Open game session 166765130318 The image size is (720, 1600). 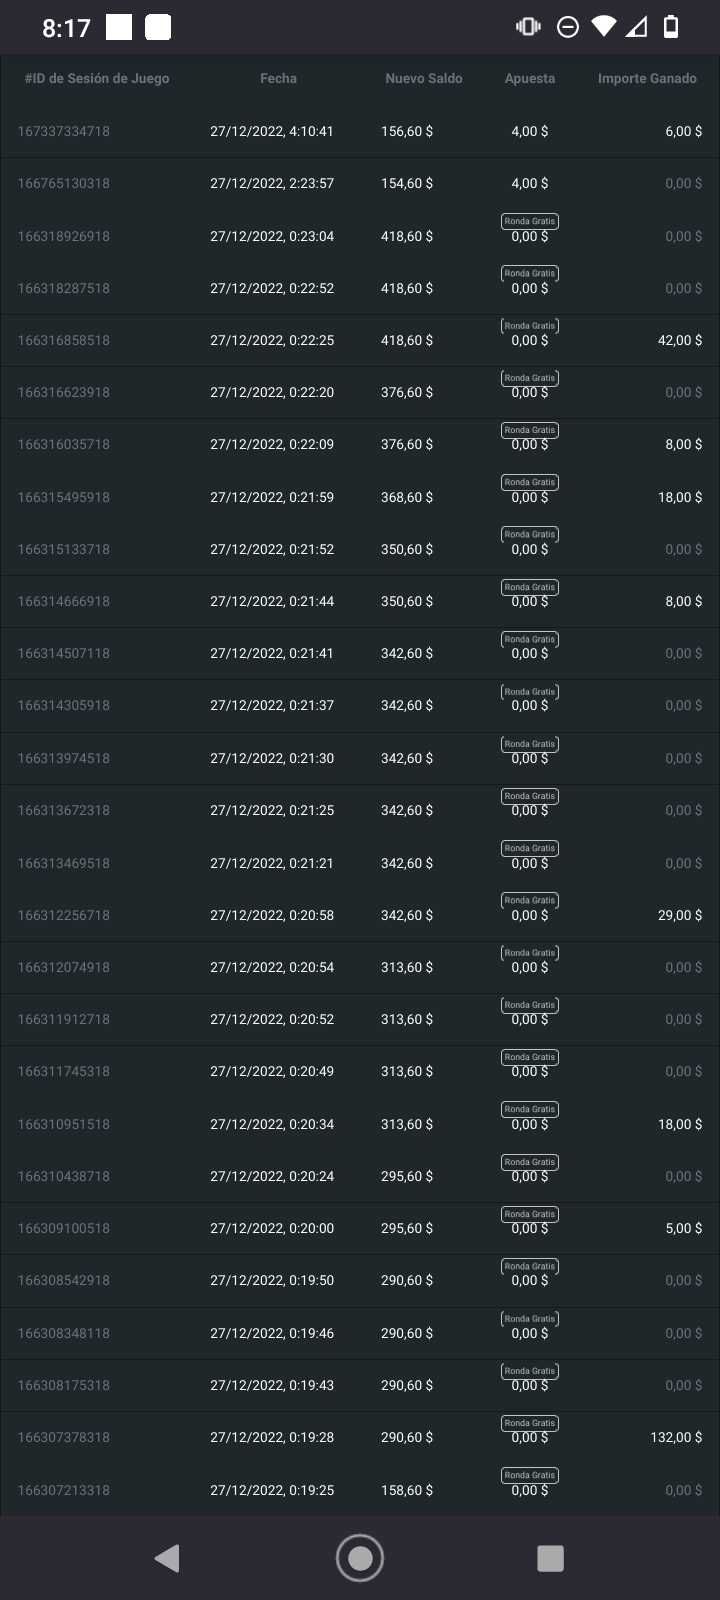tap(64, 183)
